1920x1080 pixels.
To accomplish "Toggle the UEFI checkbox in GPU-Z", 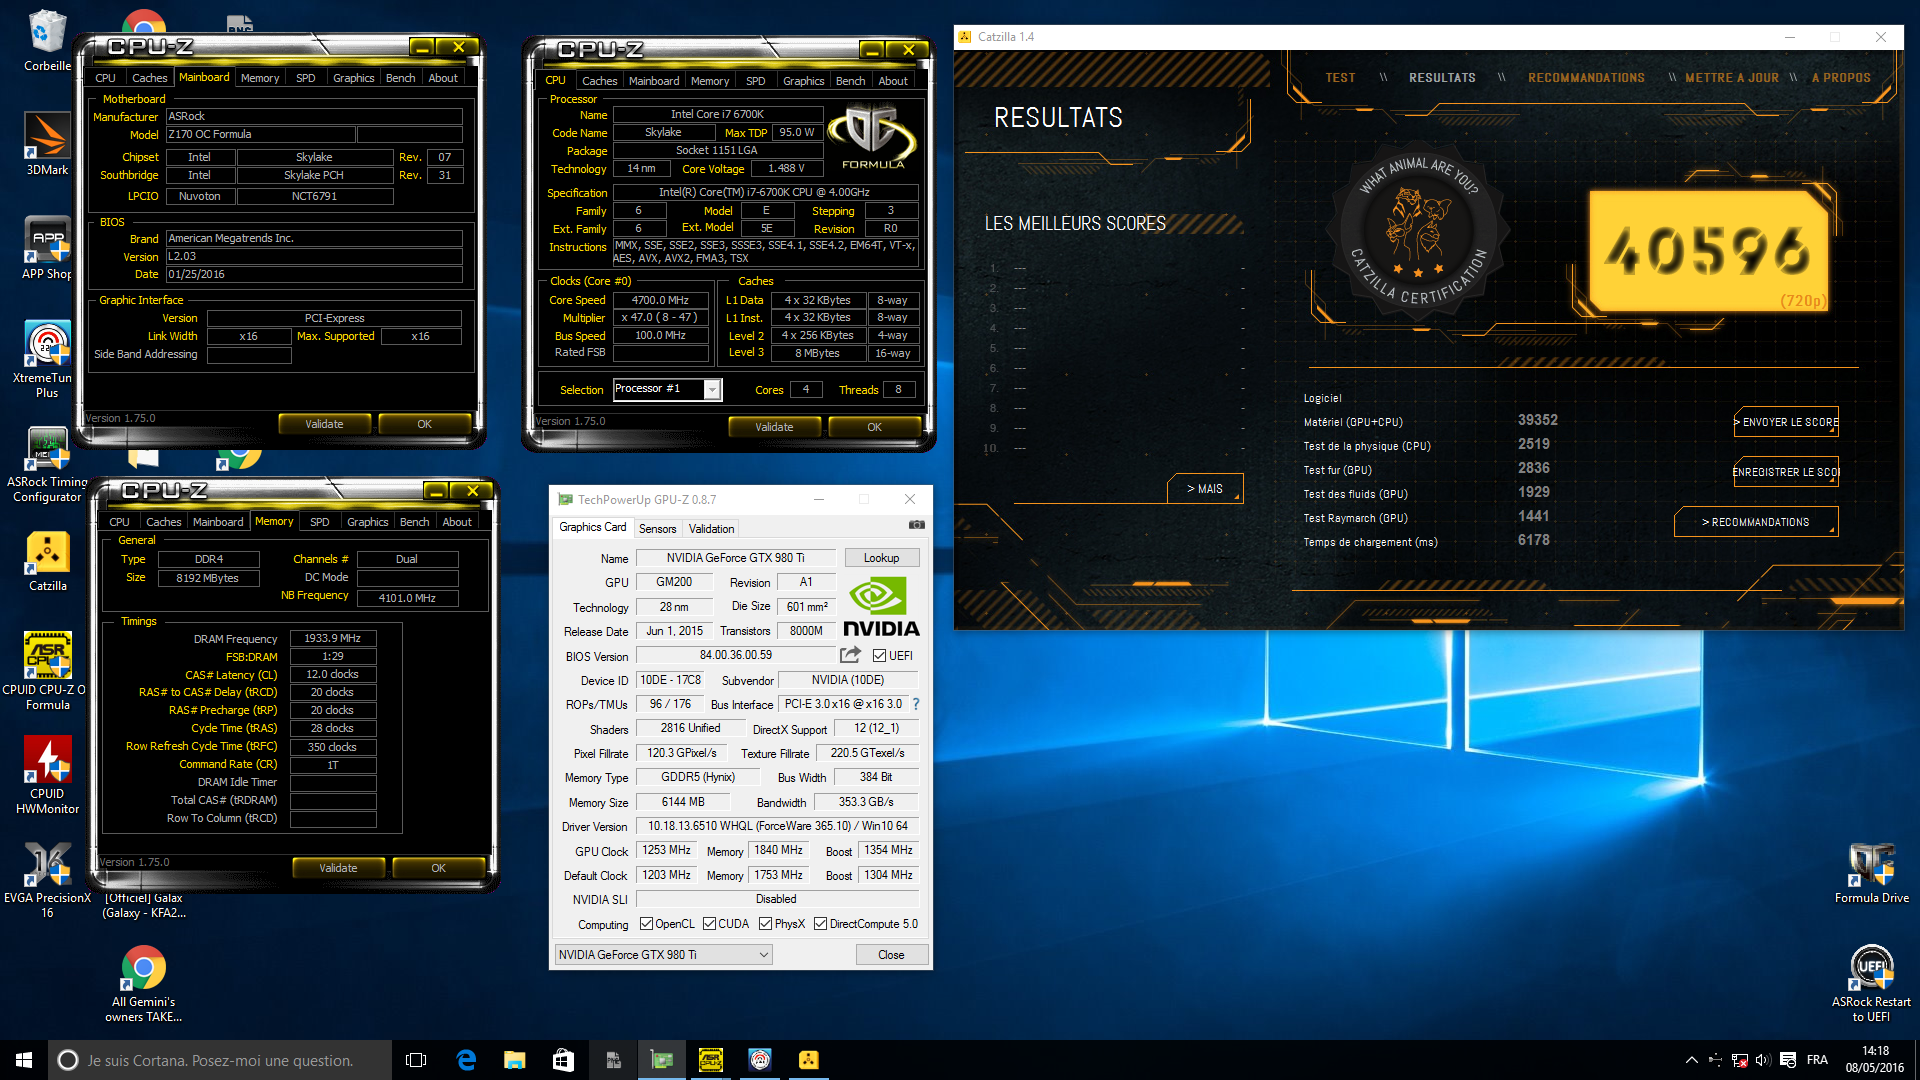I will pos(879,656).
